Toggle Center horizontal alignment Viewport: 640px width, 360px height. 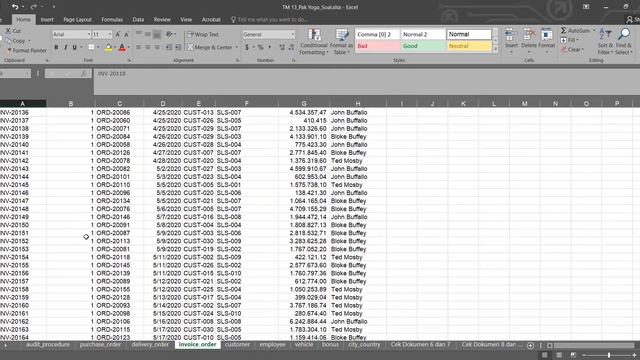148,47
